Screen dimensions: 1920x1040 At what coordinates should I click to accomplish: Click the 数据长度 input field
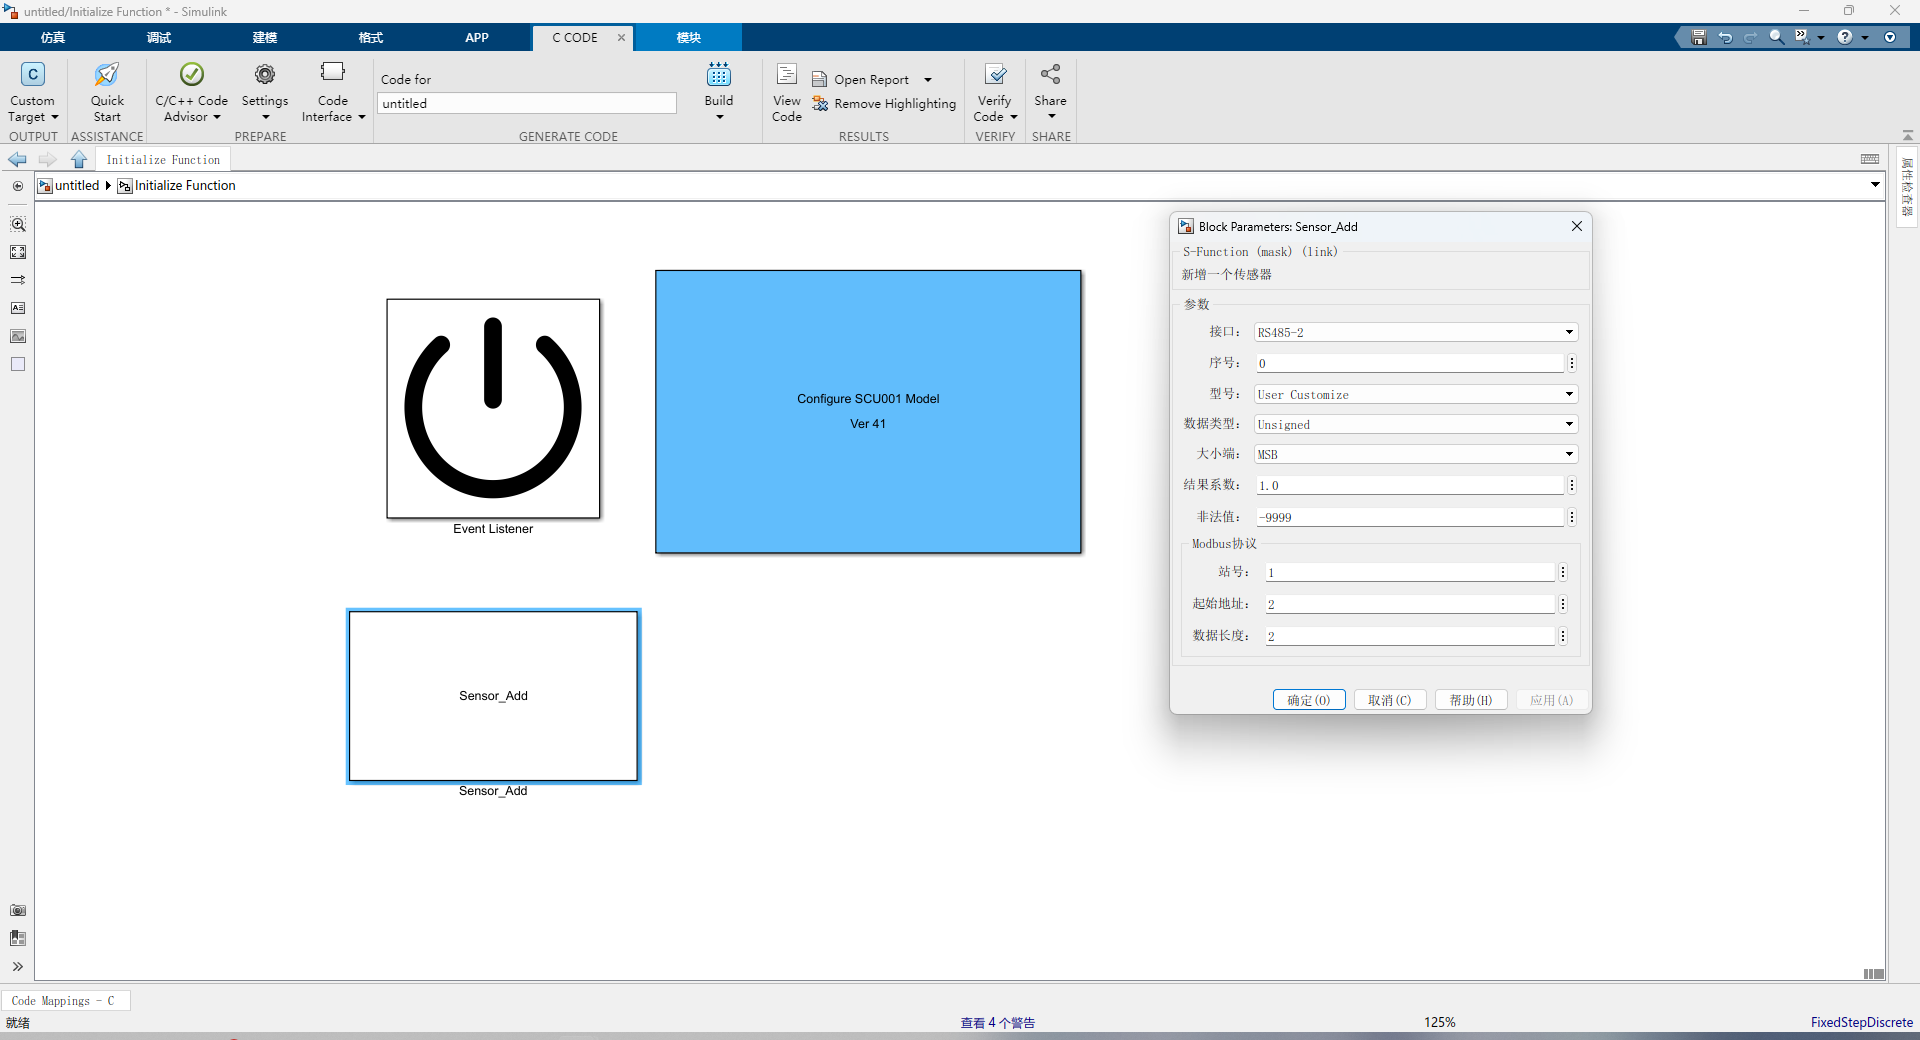pyautogui.click(x=1410, y=636)
